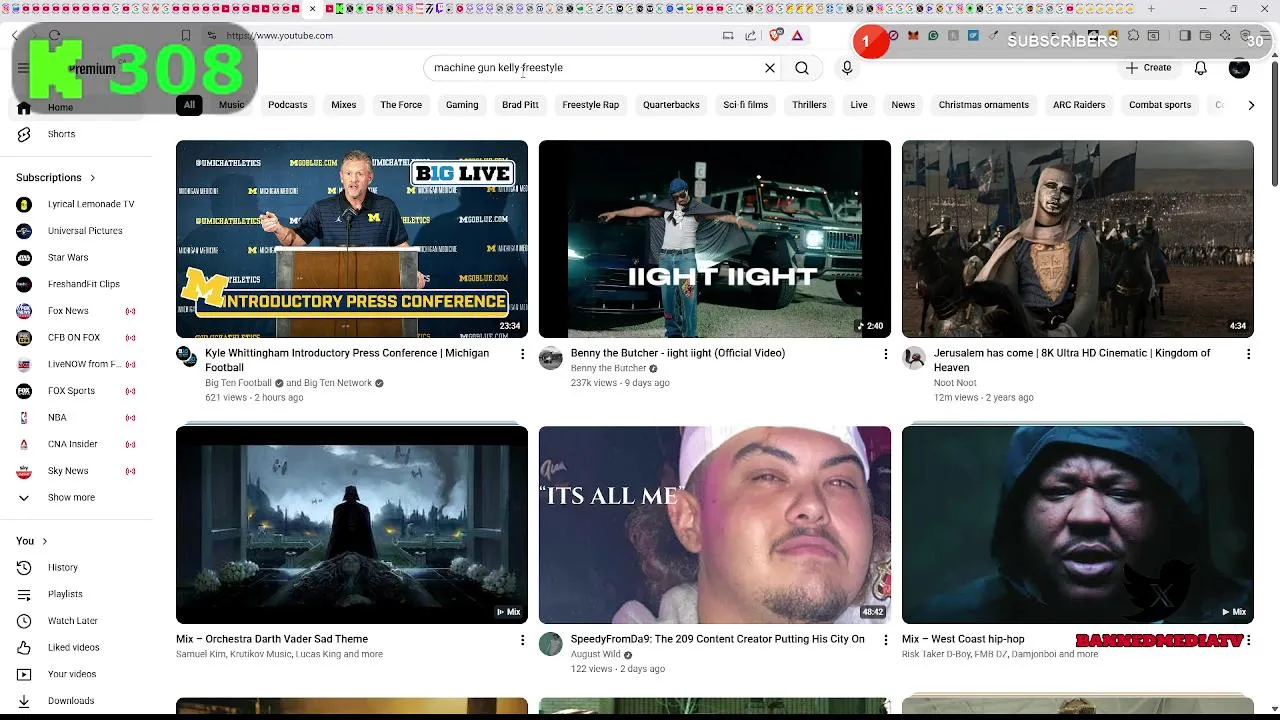Viewport: 1280px width, 720px height.
Task: Start voice search with microphone
Action: pos(847,68)
